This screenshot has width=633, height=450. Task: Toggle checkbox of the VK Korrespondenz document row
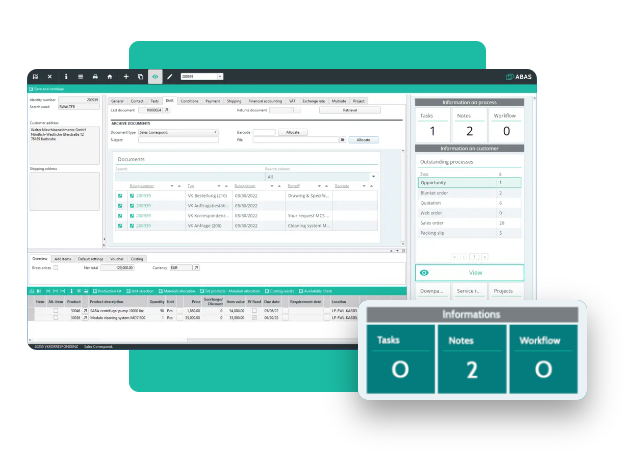(120, 216)
